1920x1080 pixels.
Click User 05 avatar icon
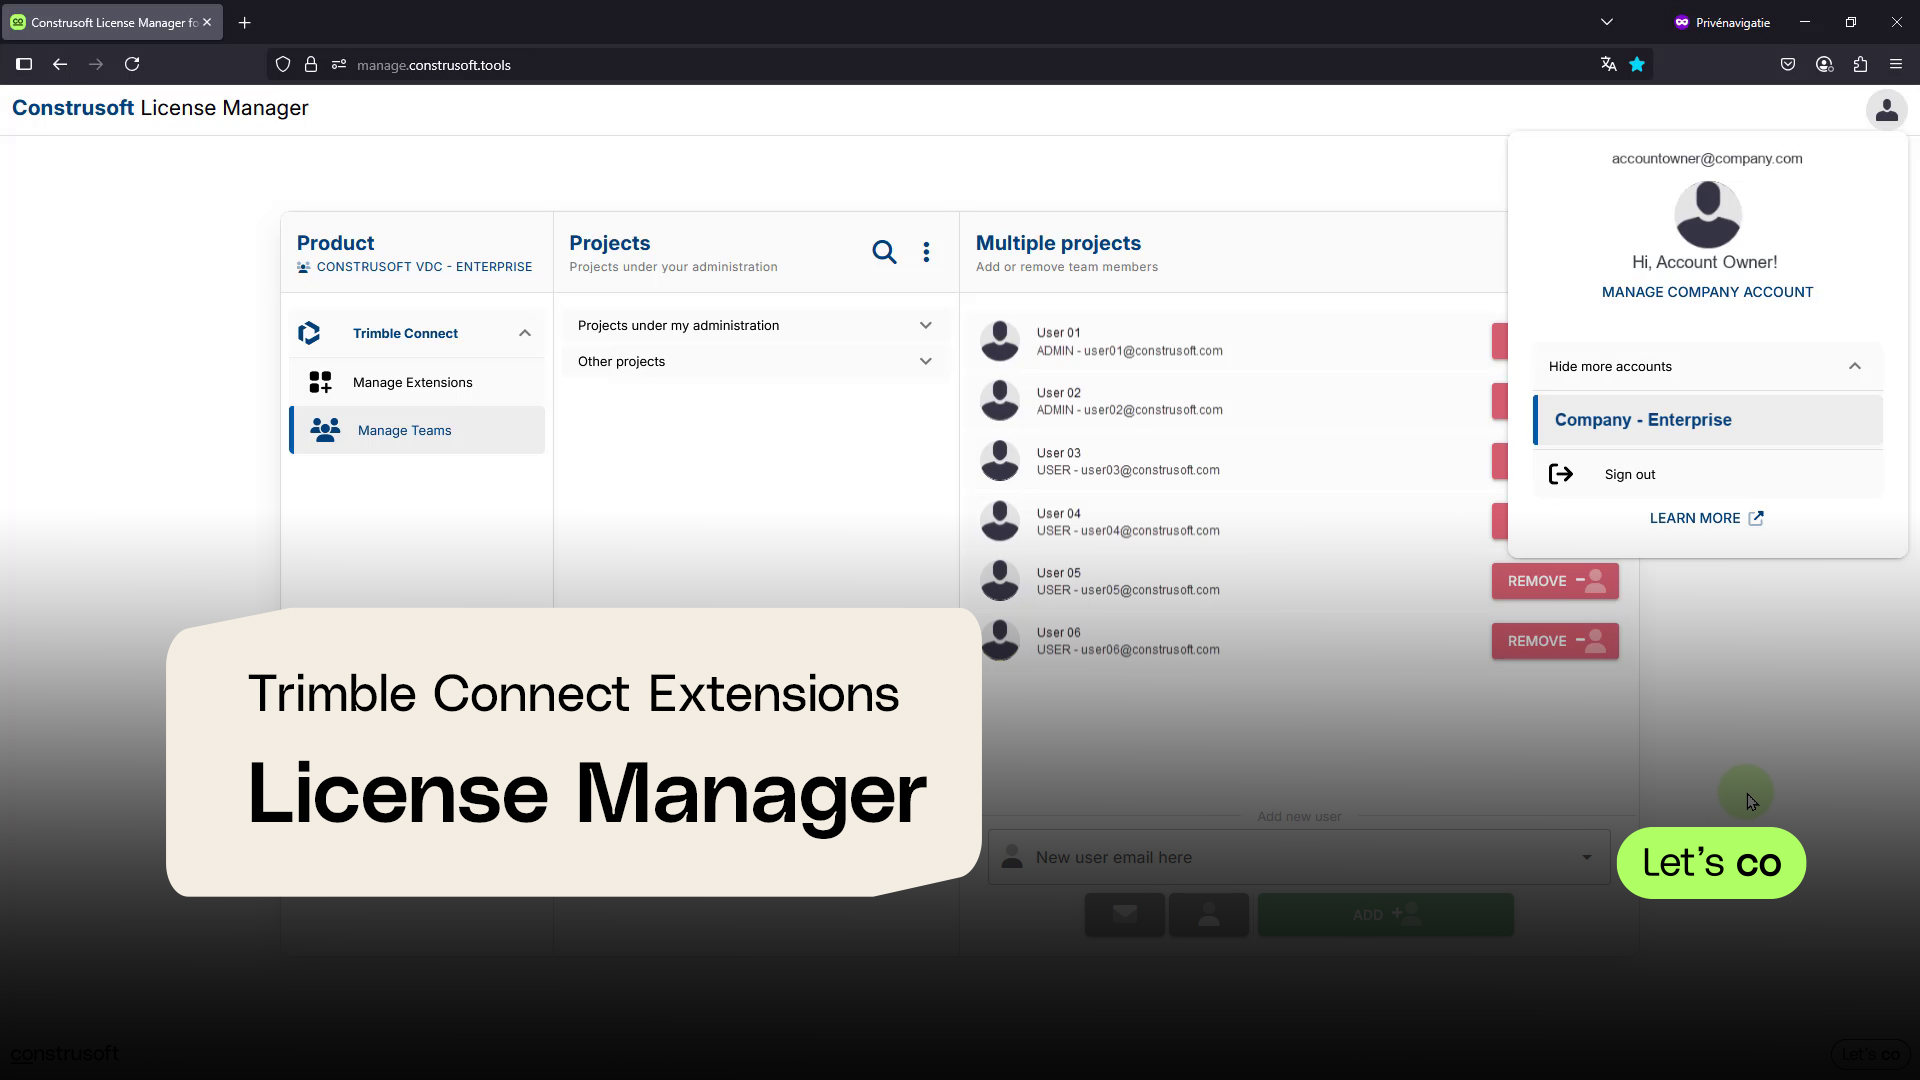[x=999, y=581]
